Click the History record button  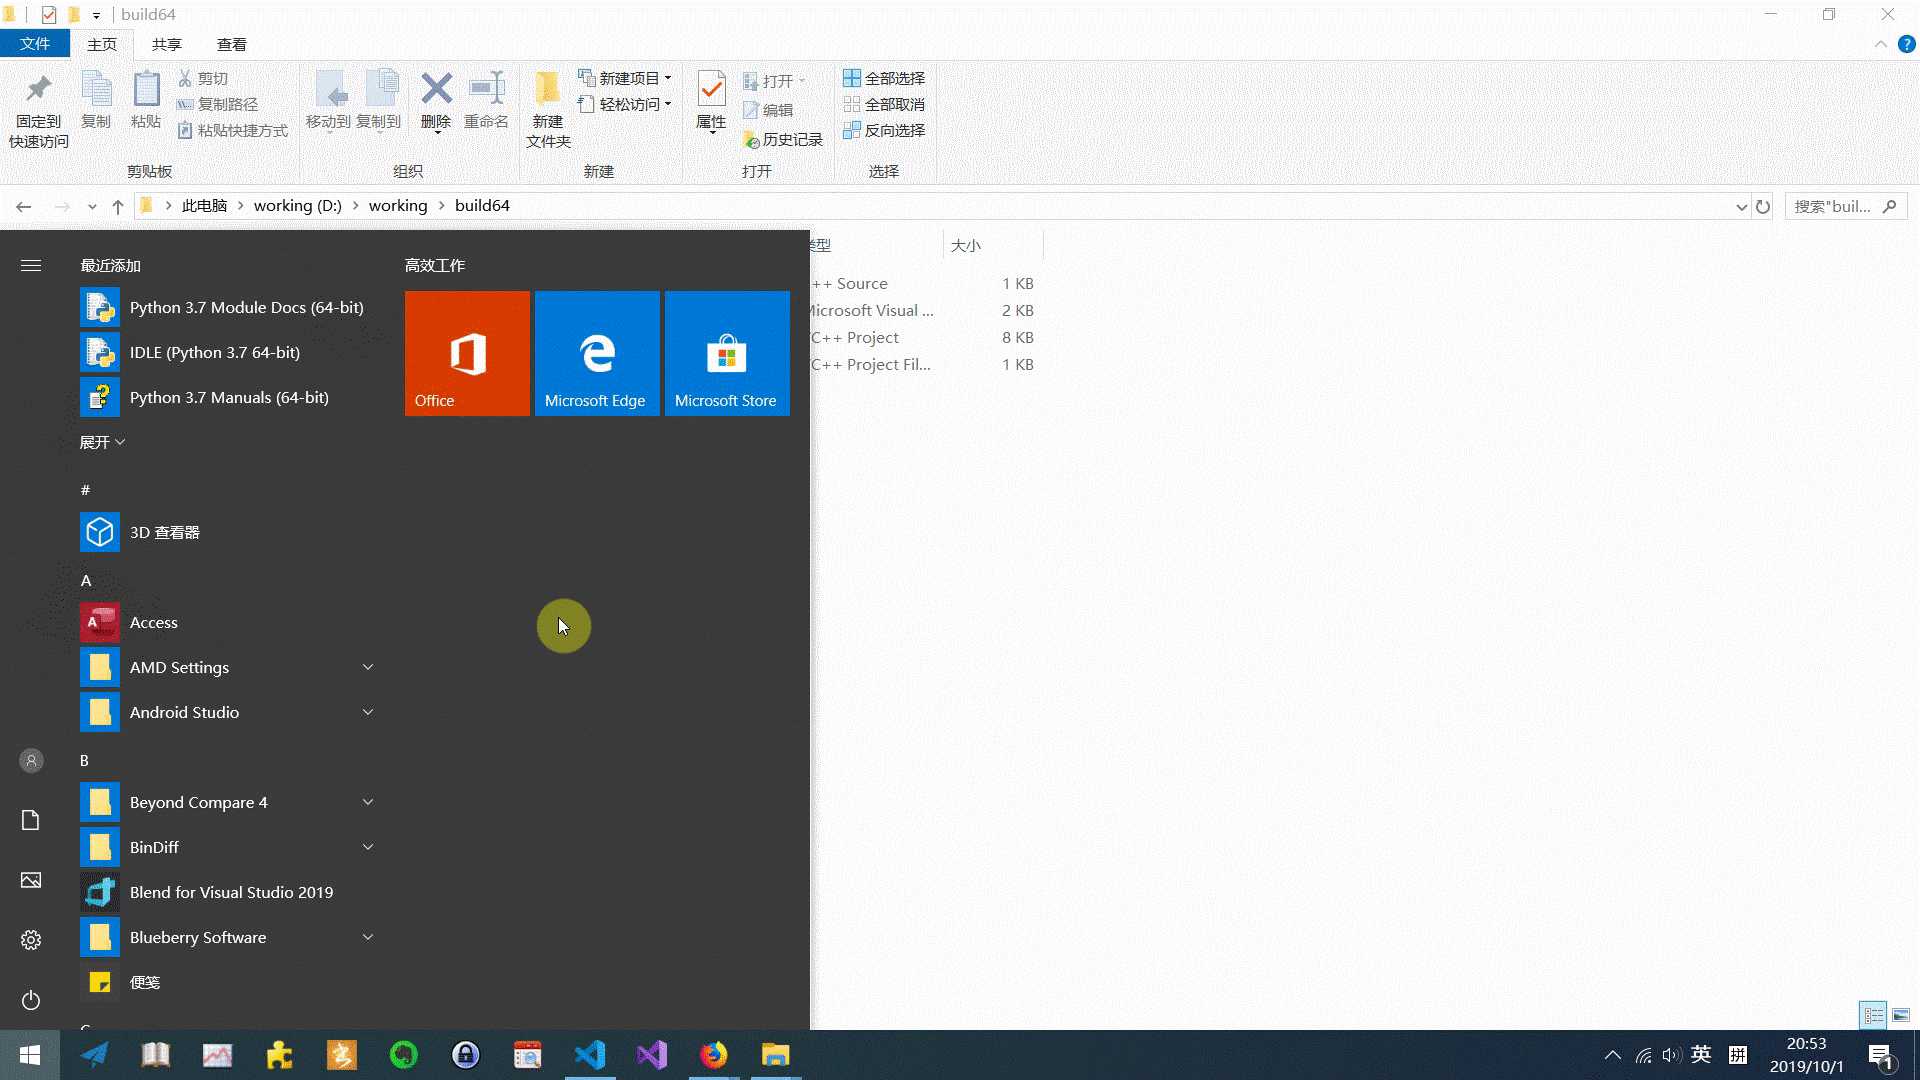pyautogui.click(x=783, y=140)
